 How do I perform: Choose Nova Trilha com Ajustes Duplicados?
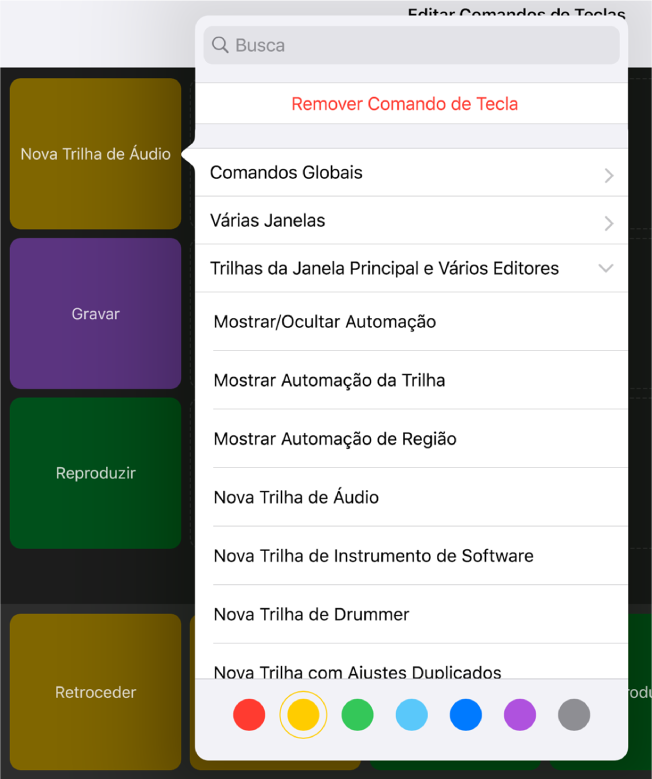[x=411, y=662]
